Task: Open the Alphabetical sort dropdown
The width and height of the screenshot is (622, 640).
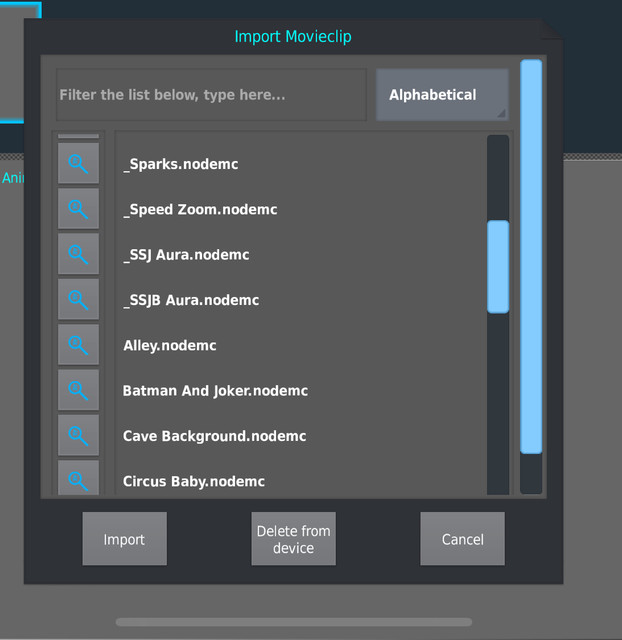Action: point(442,95)
